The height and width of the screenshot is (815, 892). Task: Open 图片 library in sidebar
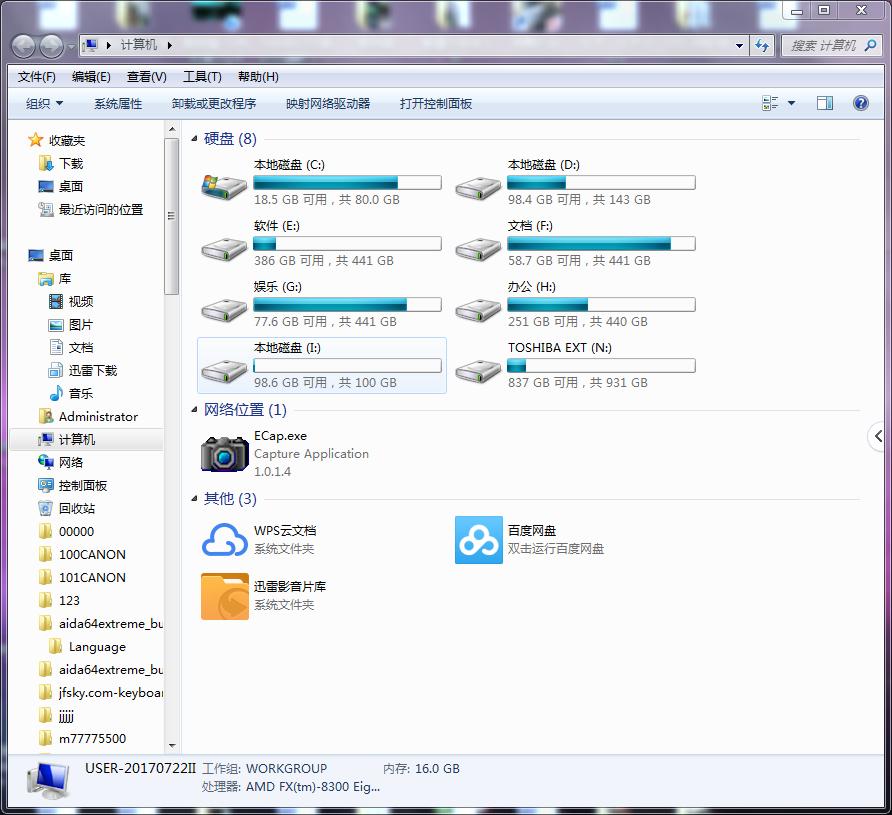pos(81,325)
